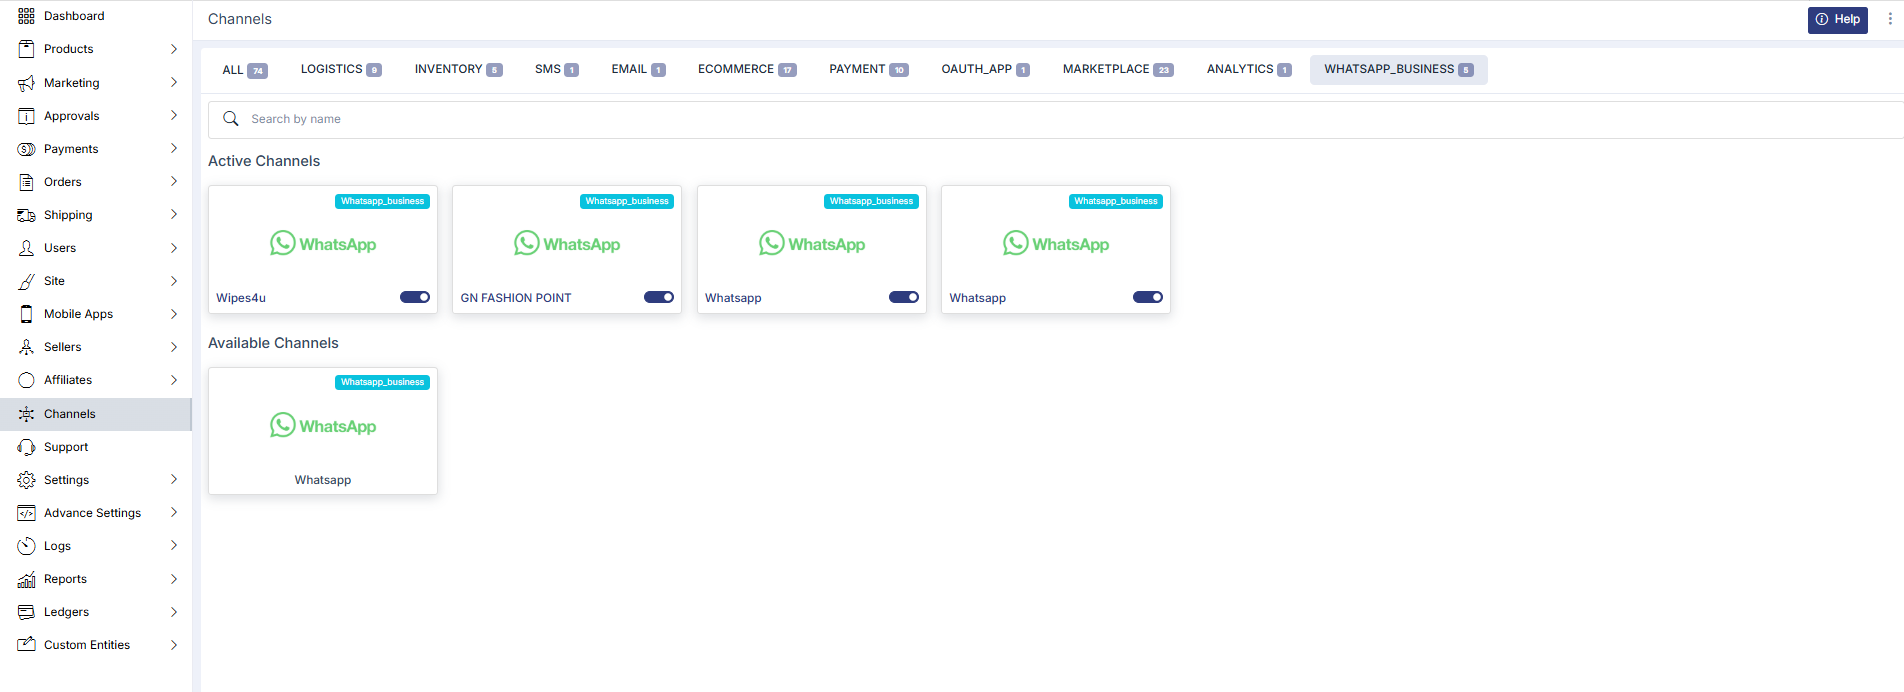This screenshot has height=692, width=1904.
Task: Disable the Wipes4u channel toggle
Action: coord(415,297)
